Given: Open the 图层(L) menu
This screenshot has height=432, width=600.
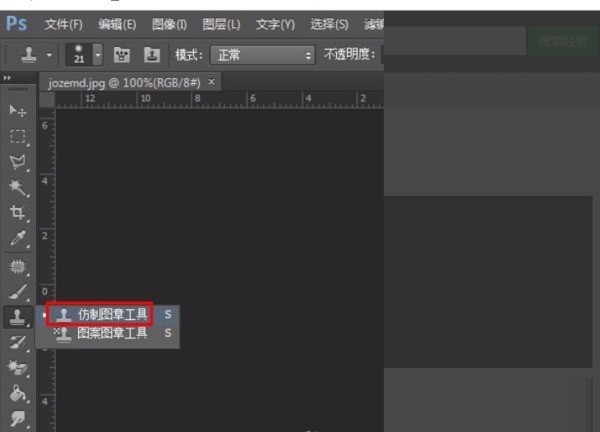Looking at the screenshot, I should 221,24.
